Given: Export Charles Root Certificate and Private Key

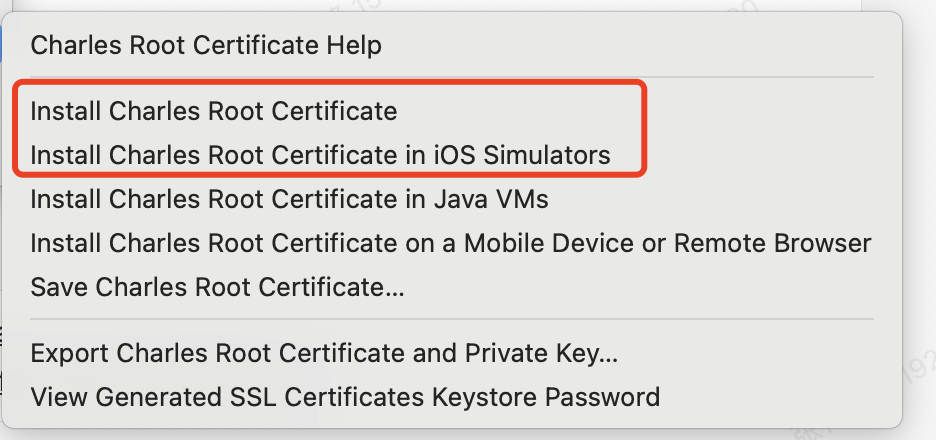Looking at the screenshot, I should pyautogui.click(x=324, y=353).
